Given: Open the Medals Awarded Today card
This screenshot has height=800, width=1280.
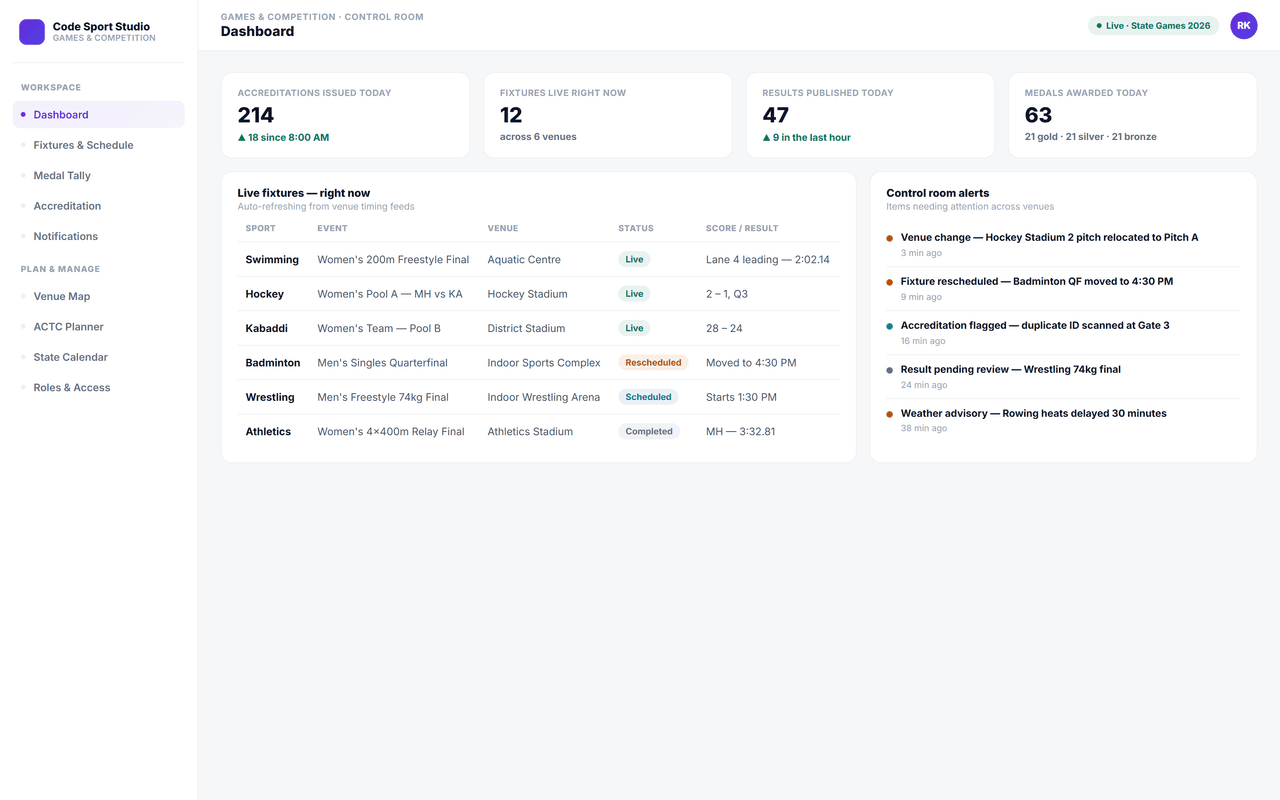Looking at the screenshot, I should [x=1132, y=115].
